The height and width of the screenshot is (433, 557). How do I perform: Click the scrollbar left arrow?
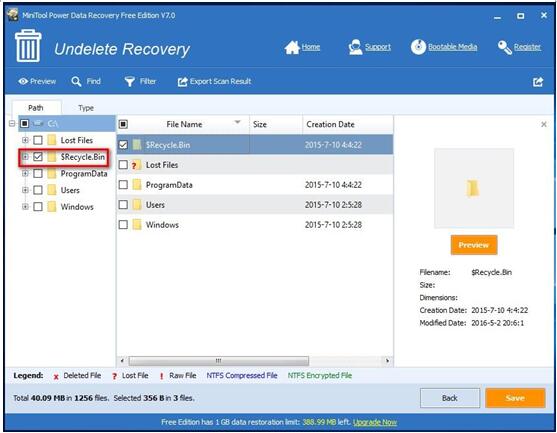[x=122, y=361]
